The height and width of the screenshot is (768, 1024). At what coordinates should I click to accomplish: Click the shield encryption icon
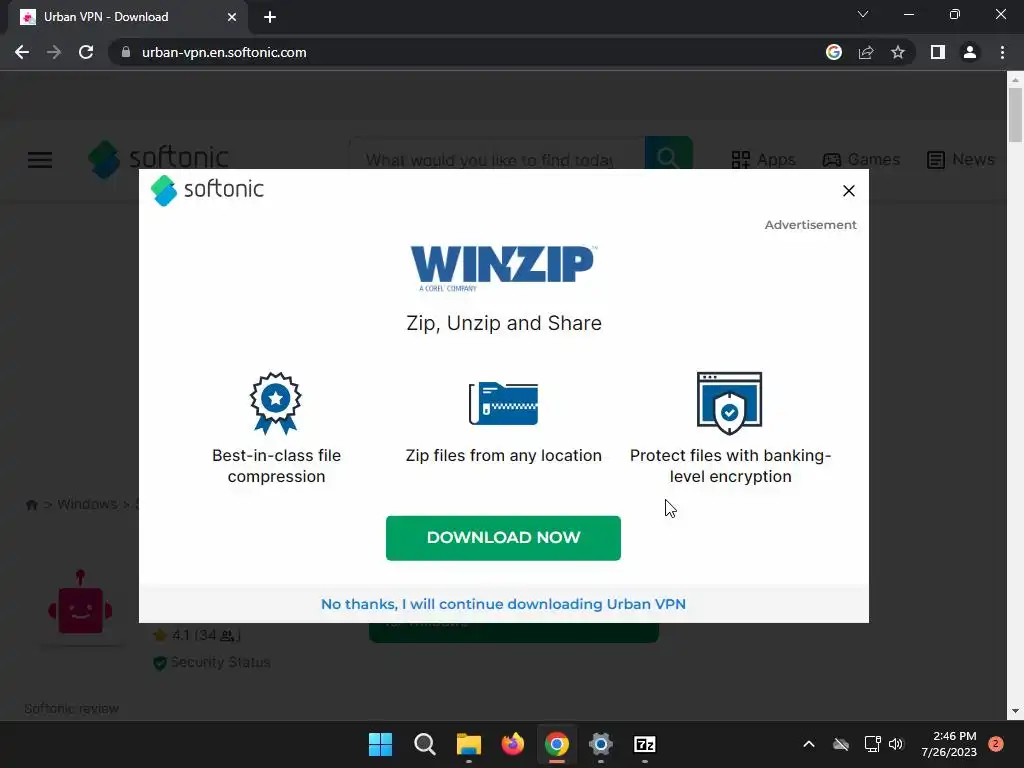coord(729,403)
